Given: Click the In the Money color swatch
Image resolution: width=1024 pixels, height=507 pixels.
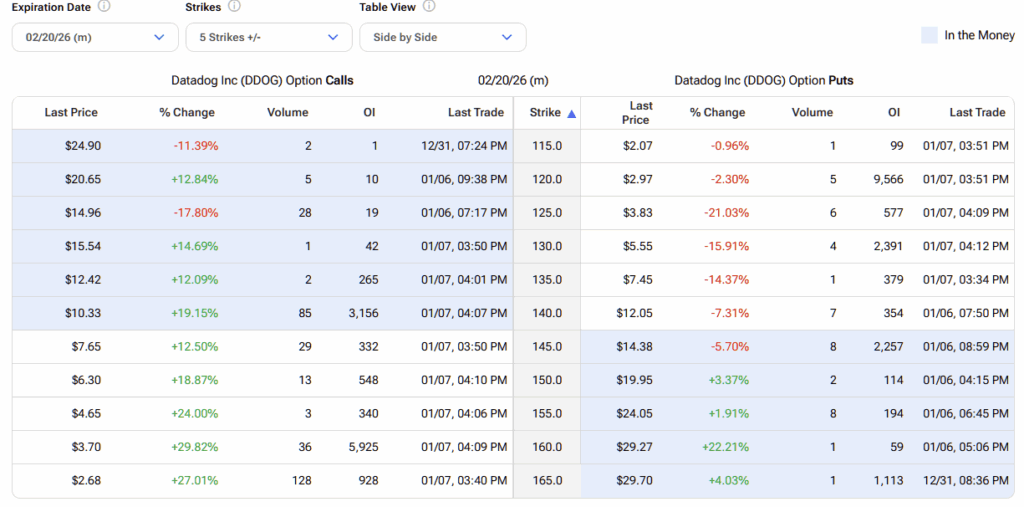Looking at the screenshot, I should (929, 36).
